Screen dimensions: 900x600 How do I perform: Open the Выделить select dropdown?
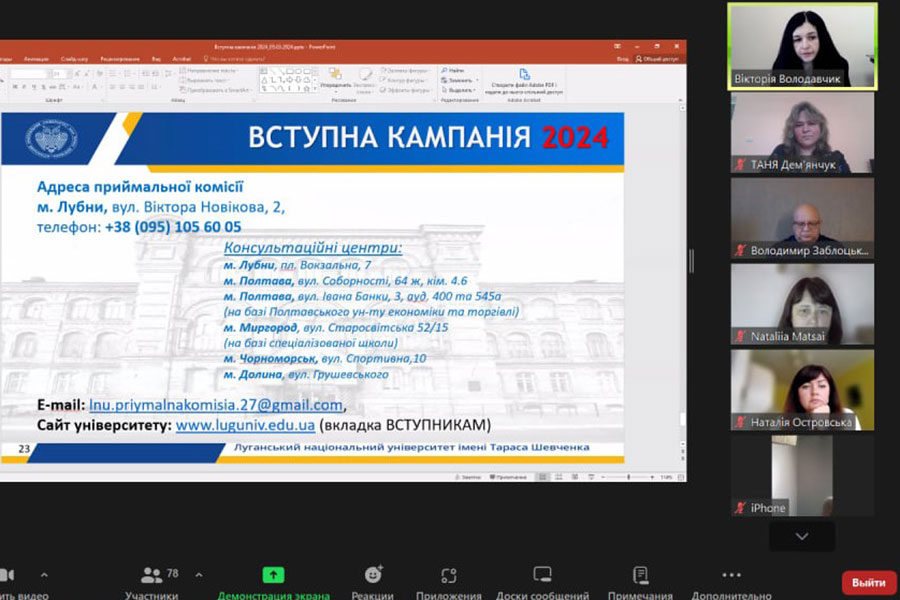coord(459,90)
